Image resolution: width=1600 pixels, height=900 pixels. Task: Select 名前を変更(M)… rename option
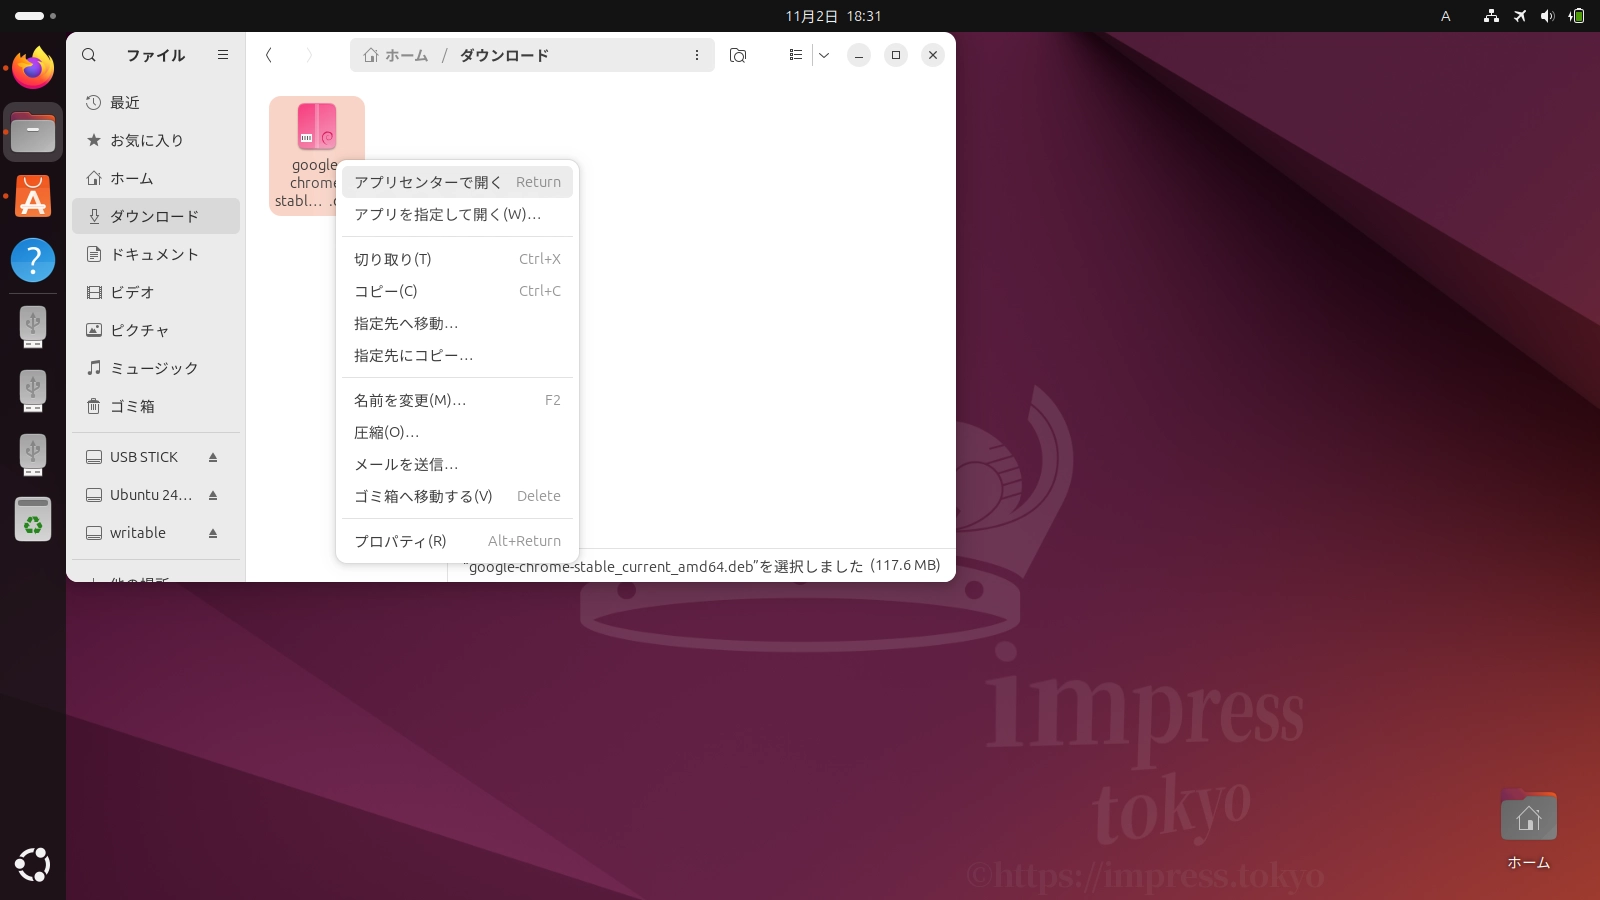[457, 400]
